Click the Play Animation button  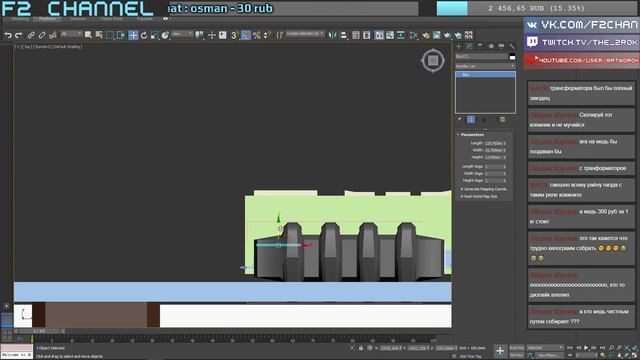[x=586, y=348]
